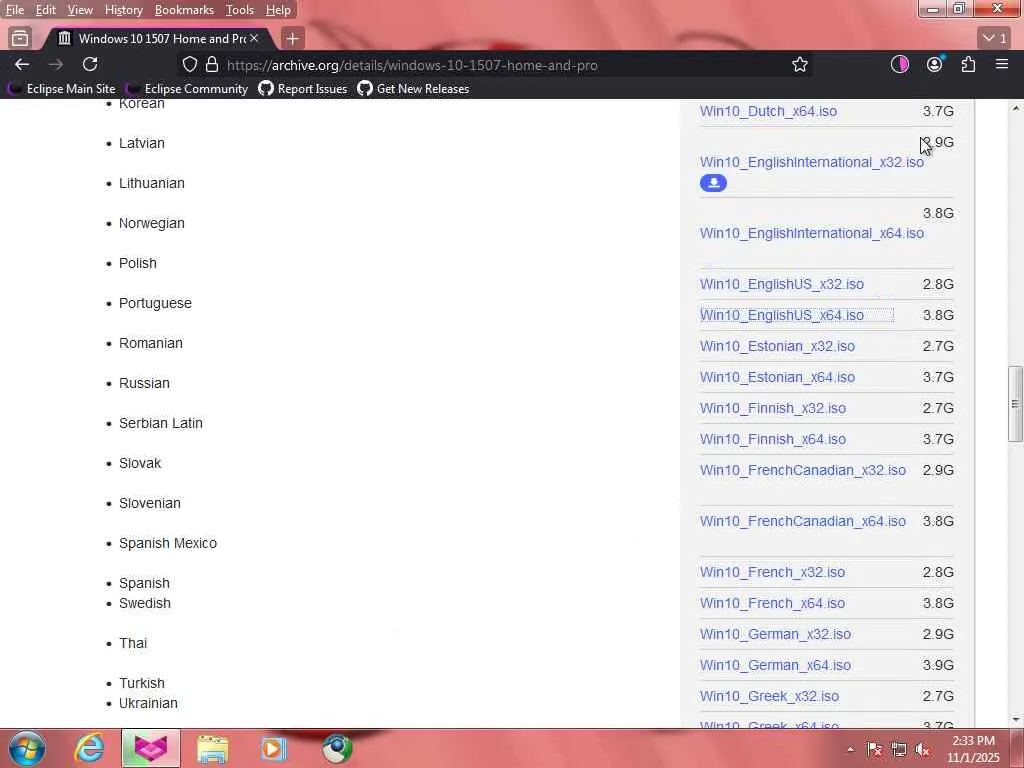The image size is (1024, 768).
Task: Open the Report Issues bookmark
Action: click(303, 89)
